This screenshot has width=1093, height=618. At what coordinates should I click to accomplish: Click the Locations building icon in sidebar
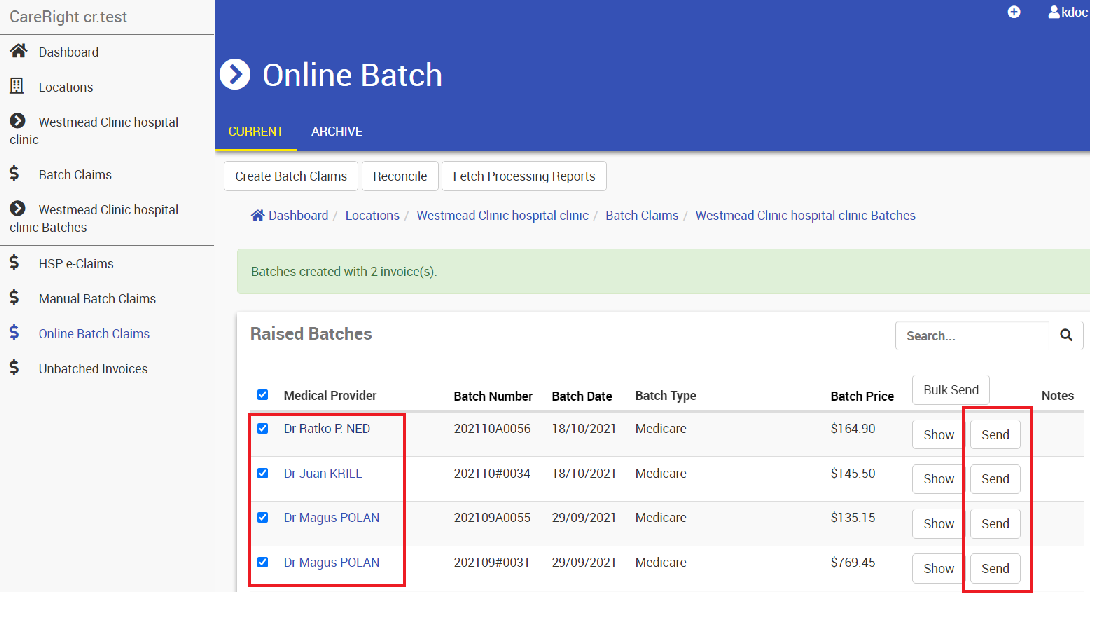click(17, 87)
